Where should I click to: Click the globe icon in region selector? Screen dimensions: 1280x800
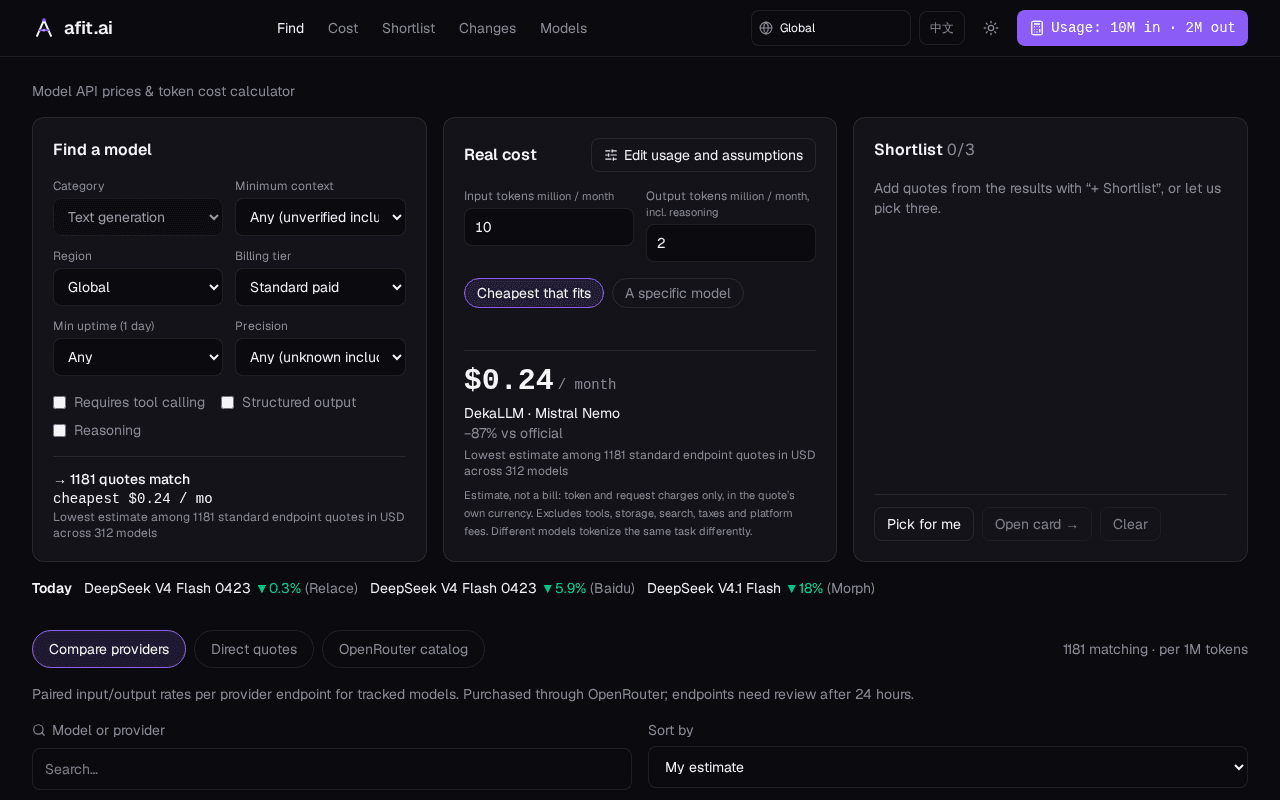coord(766,28)
